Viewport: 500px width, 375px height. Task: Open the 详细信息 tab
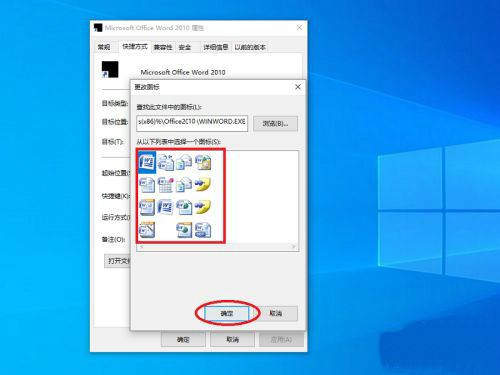click(x=216, y=47)
